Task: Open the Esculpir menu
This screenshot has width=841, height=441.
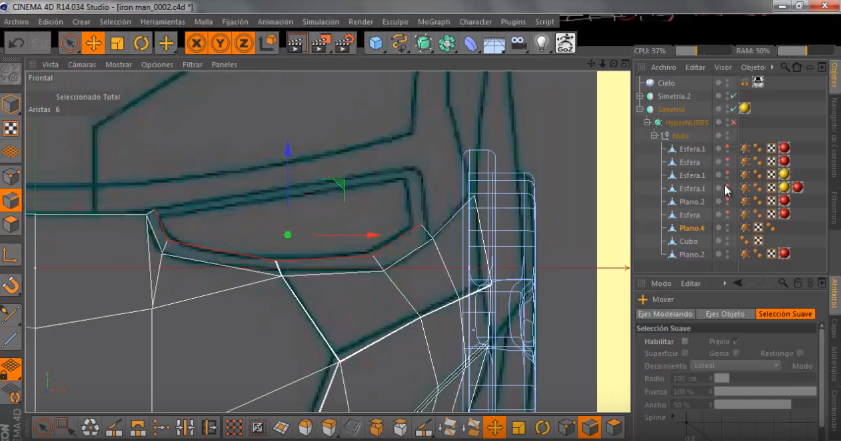Action: [395, 22]
